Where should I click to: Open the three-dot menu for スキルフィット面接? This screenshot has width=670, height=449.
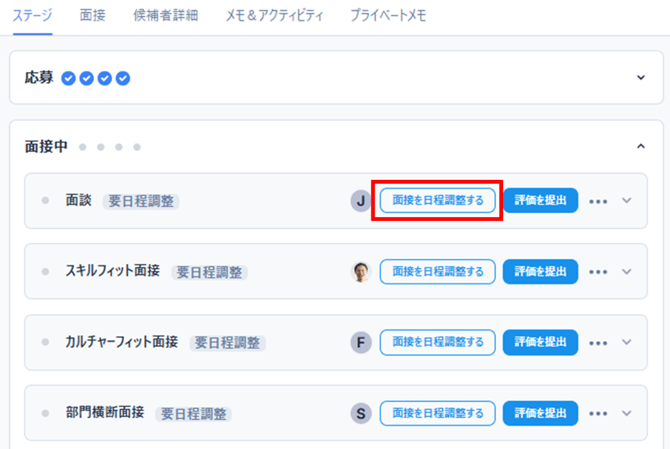[x=598, y=272]
